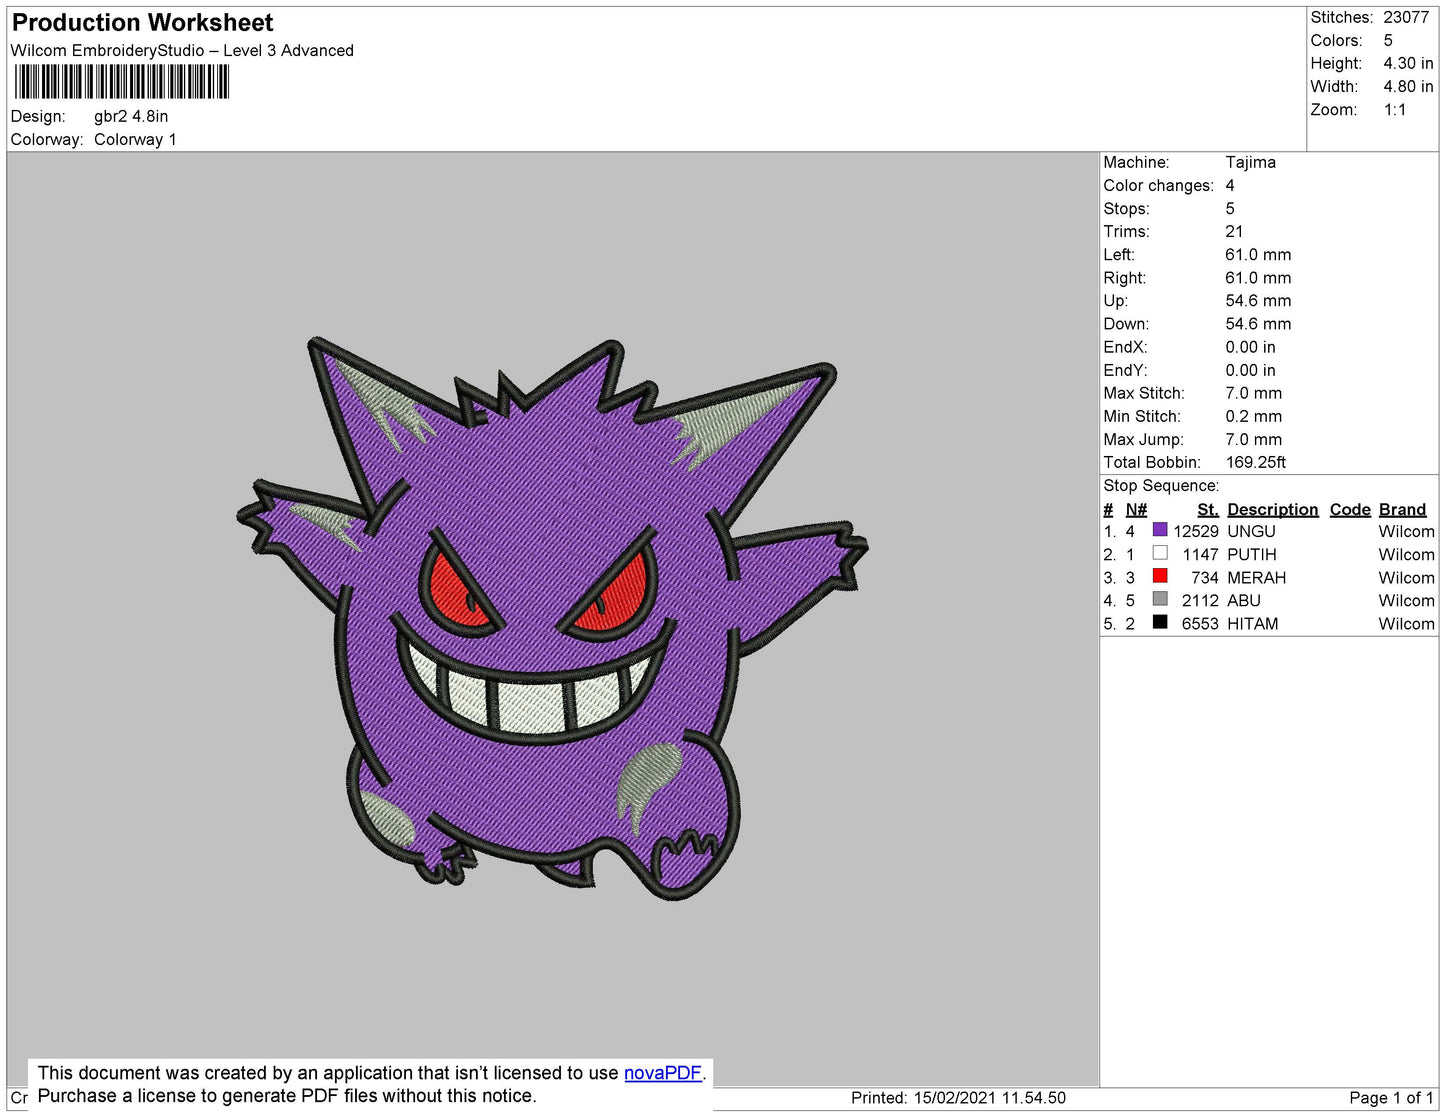Click the Max Jump value 7.0 mm

click(x=1253, y=439)
